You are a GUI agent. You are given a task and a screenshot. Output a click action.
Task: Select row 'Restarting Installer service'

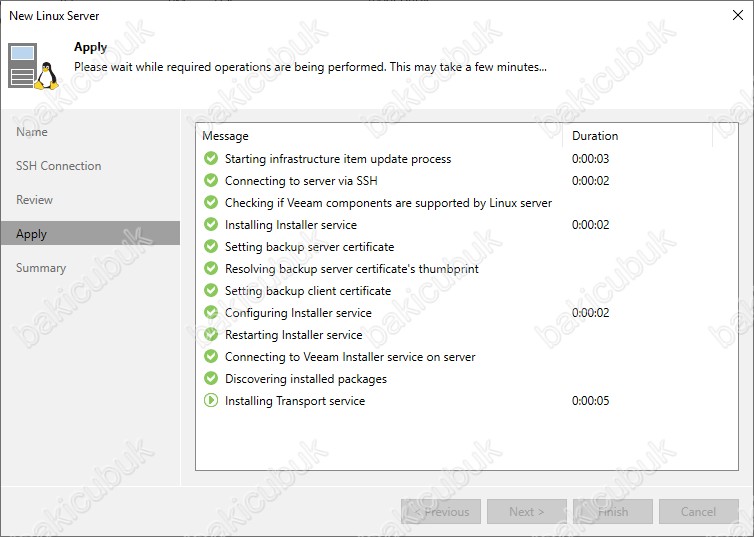click(466, 335)
